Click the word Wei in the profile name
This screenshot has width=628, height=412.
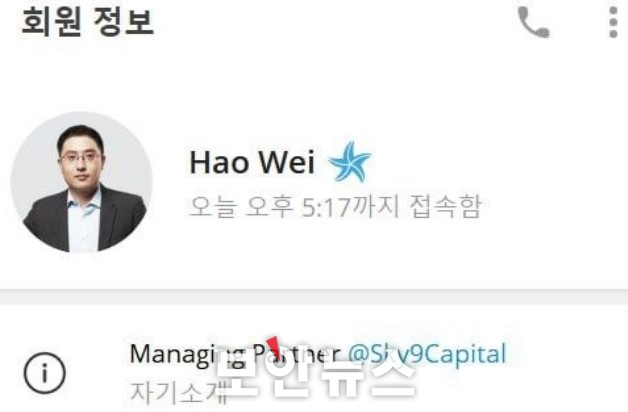286,162
